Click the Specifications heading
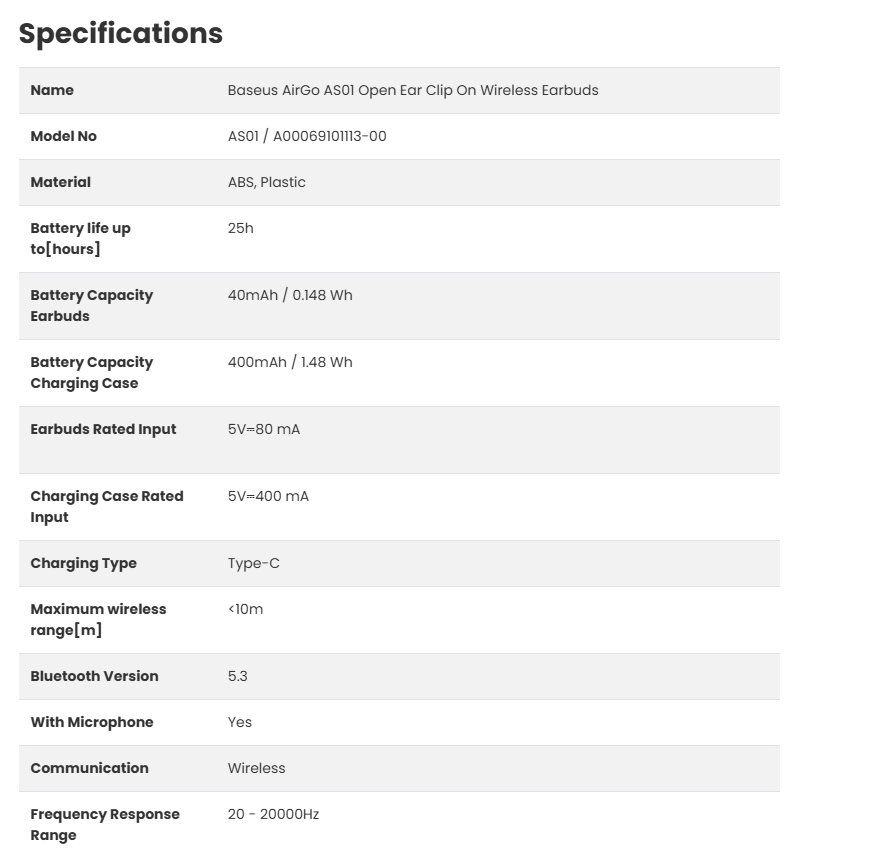The width and height of the screenshot is (884, 848). 121,33
